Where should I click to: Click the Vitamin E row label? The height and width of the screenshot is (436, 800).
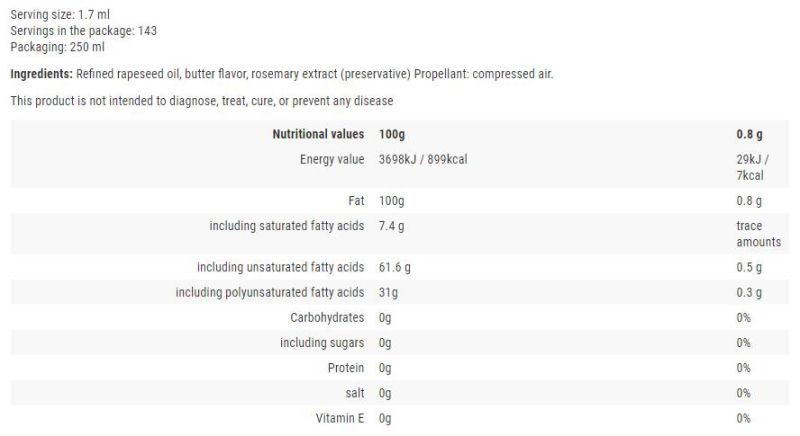[340, 418]
